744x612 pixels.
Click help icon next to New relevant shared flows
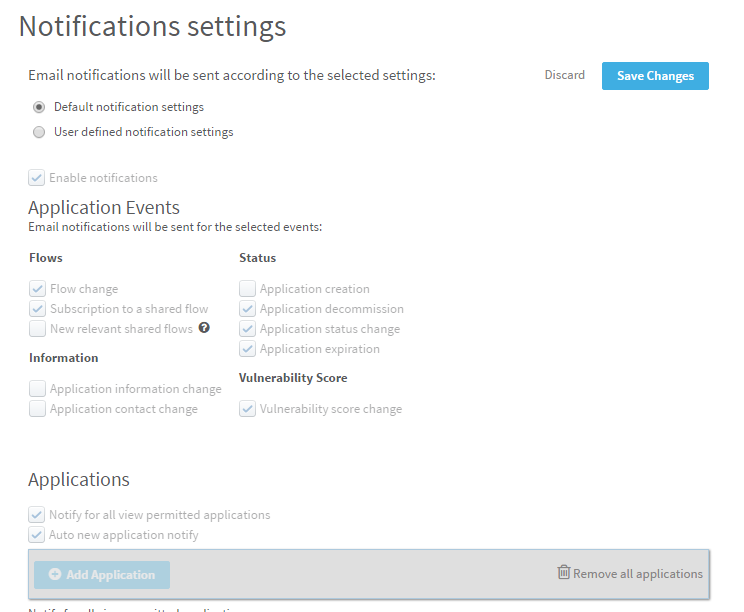tap(204, 328)
